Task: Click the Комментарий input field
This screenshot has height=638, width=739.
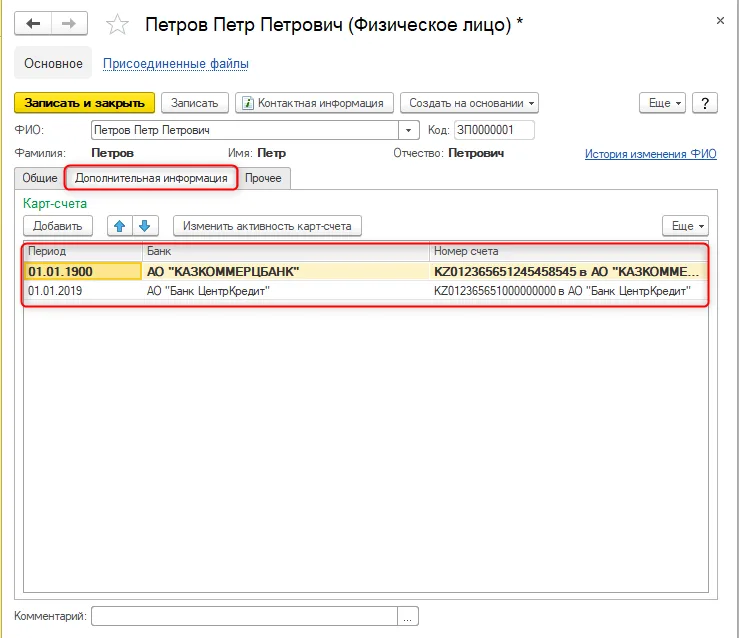Action: [245, 616]
